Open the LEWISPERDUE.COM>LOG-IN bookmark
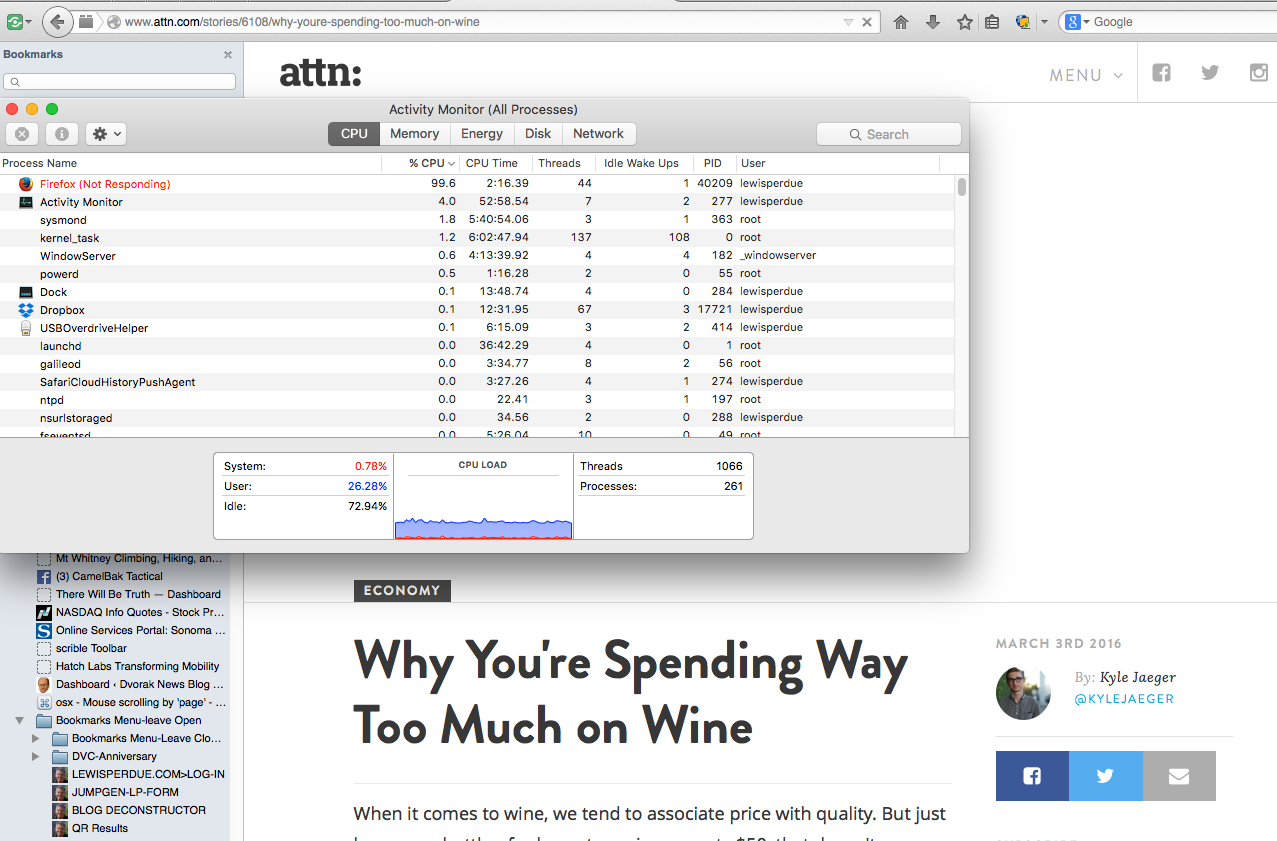1277x841 pixels. click(148, 774)
